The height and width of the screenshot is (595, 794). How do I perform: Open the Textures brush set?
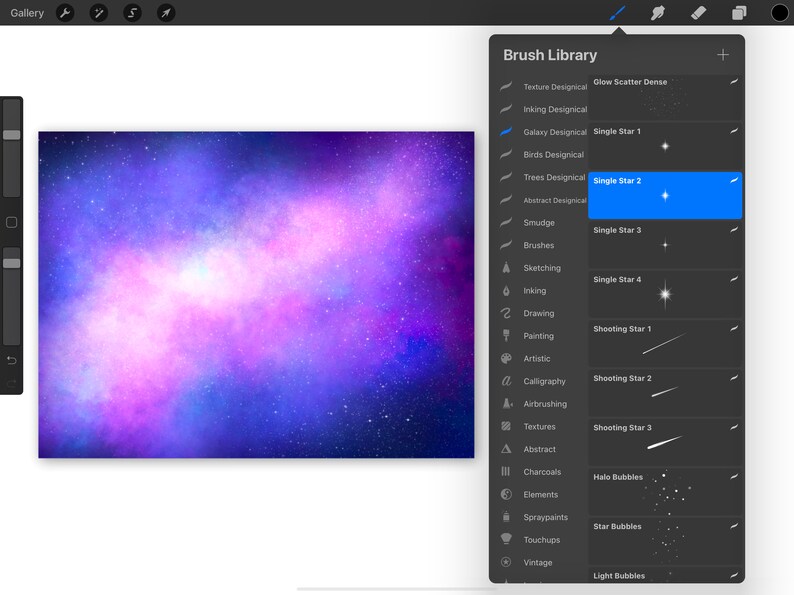pyautogui.click(x=543, y=426)
